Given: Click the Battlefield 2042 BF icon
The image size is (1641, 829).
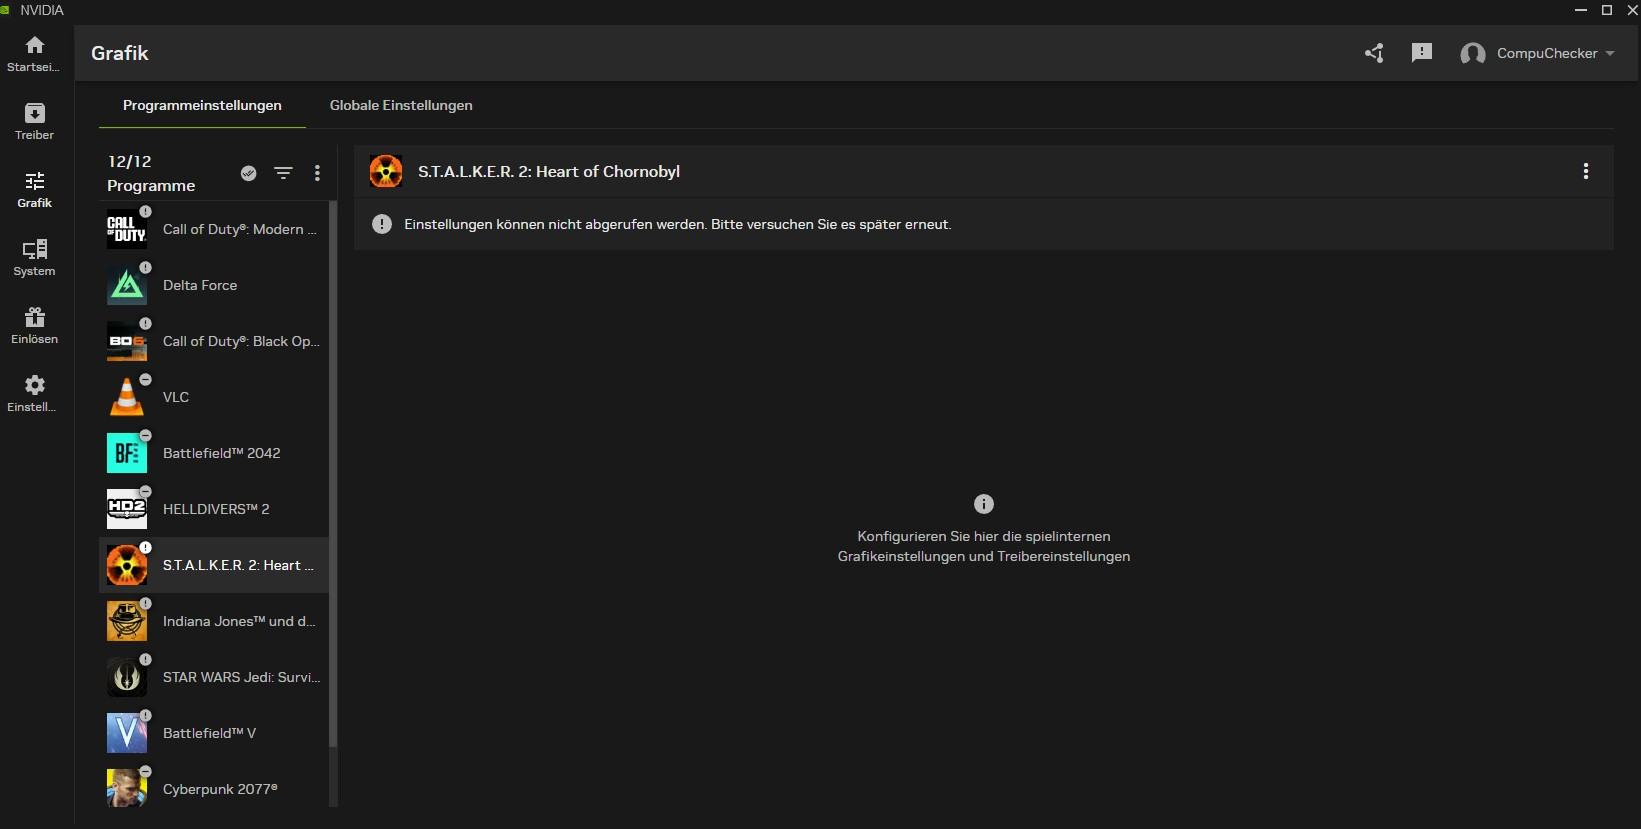Looking at the screenshot, I should click(127, 453).
